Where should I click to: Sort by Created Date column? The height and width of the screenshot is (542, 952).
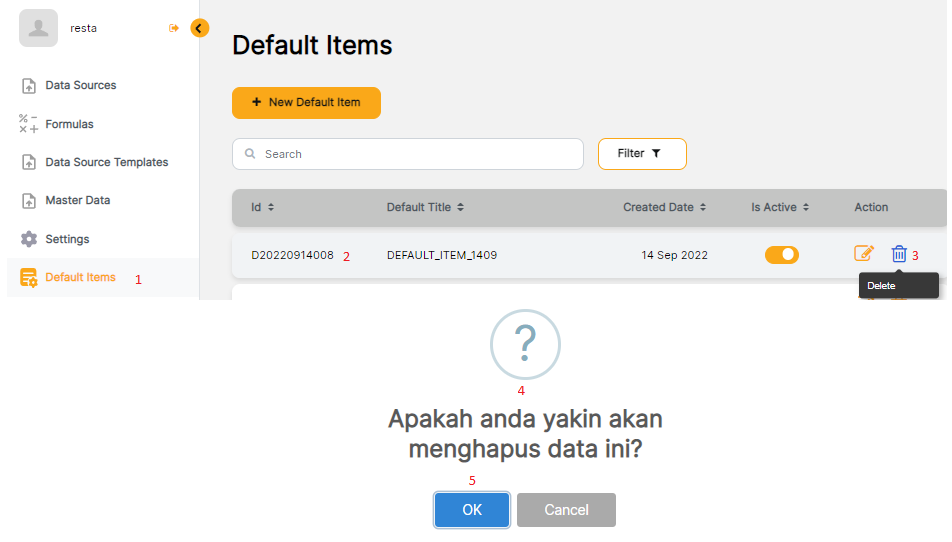click(x=665, y=207)
